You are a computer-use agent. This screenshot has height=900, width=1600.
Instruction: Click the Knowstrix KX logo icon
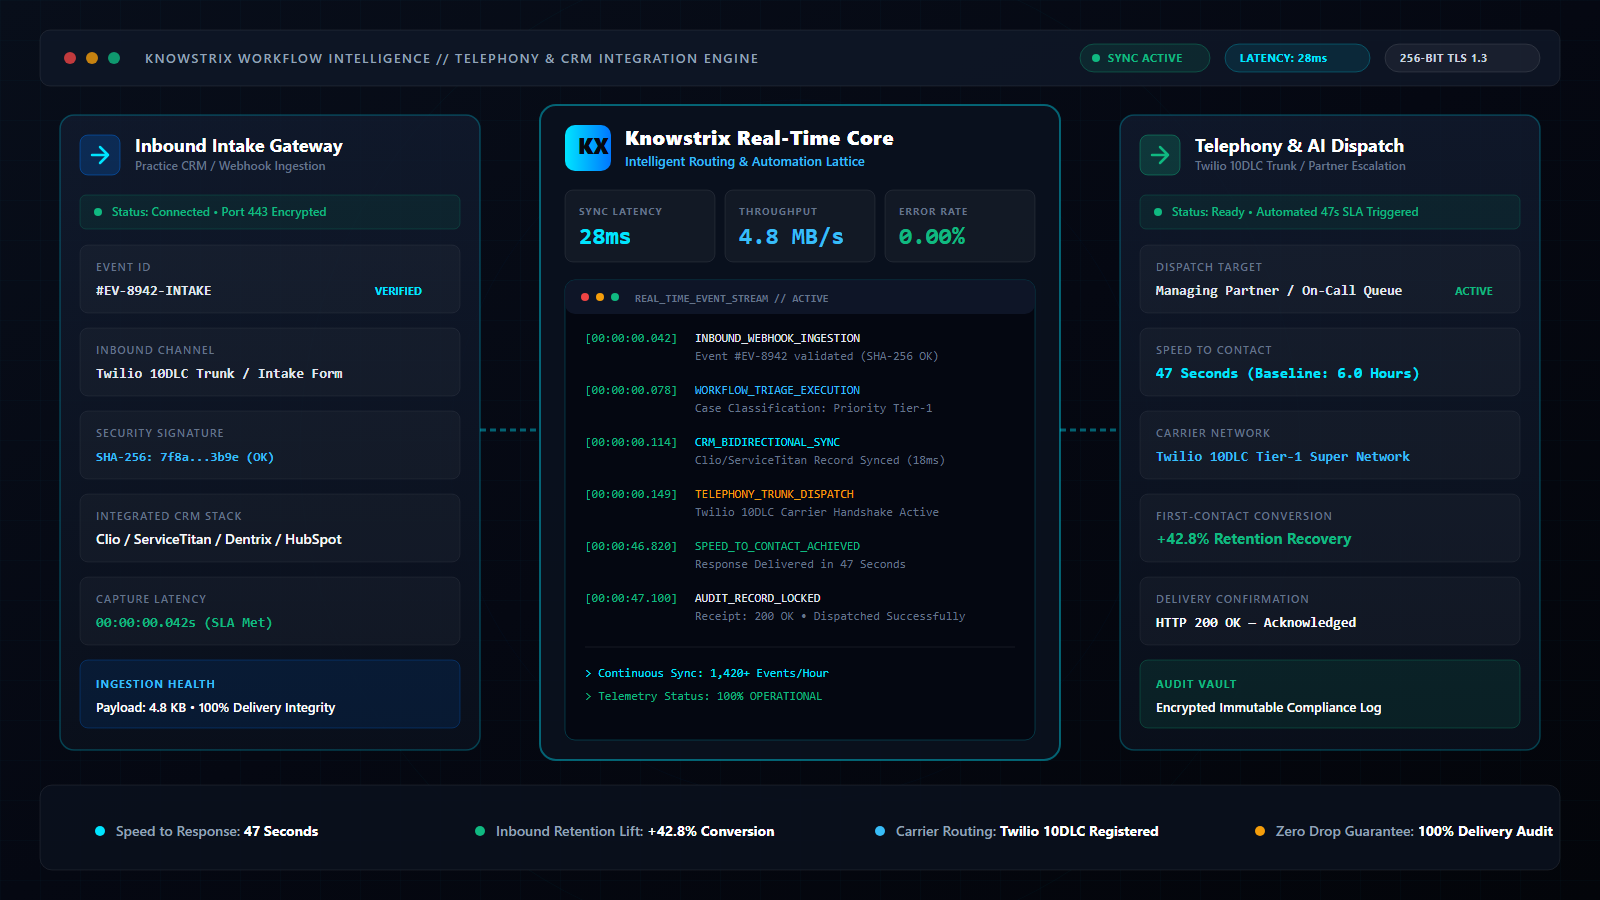pyautogui.click(x=588, y=148)
